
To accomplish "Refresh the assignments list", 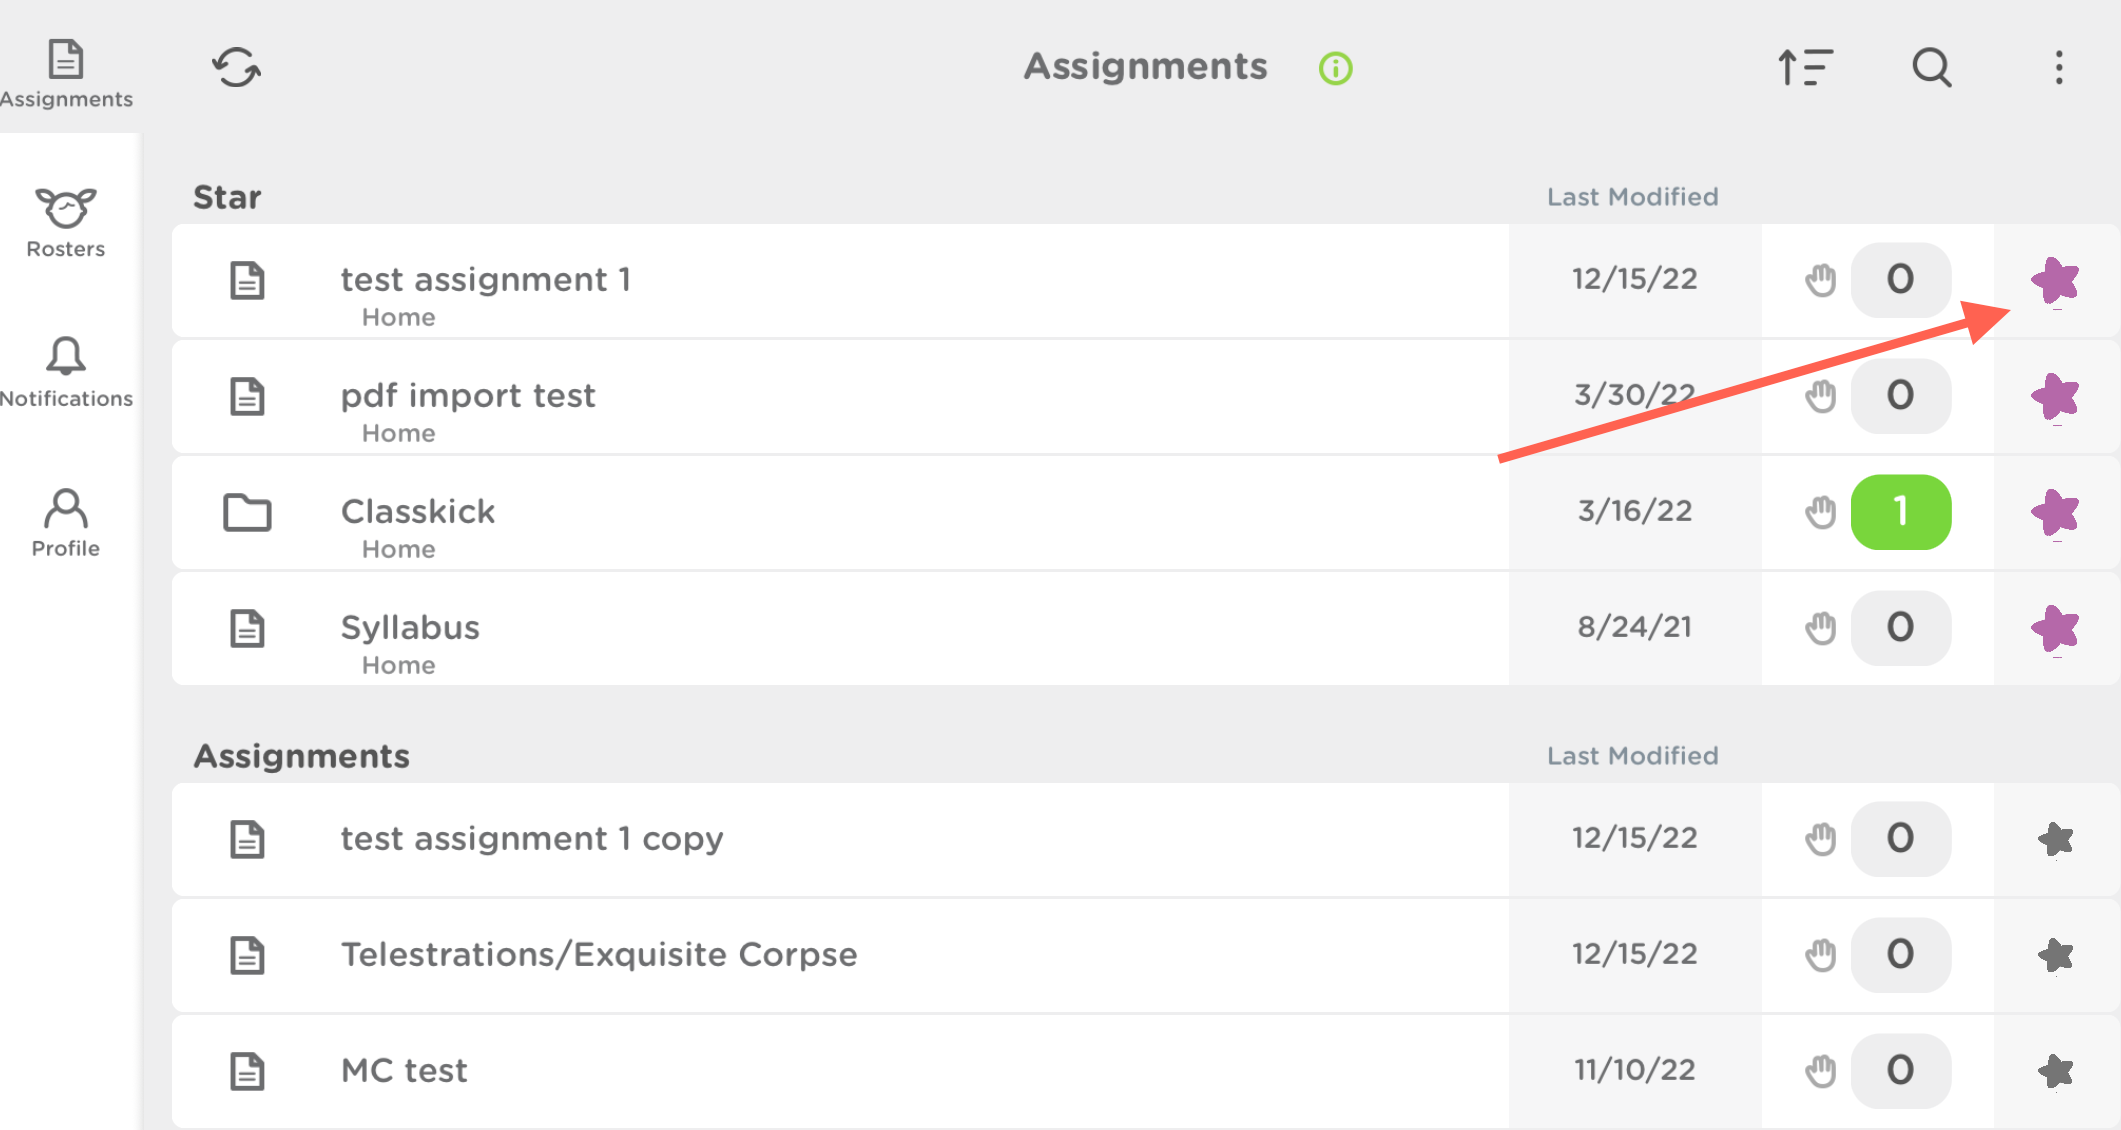I will coord(237,67).
